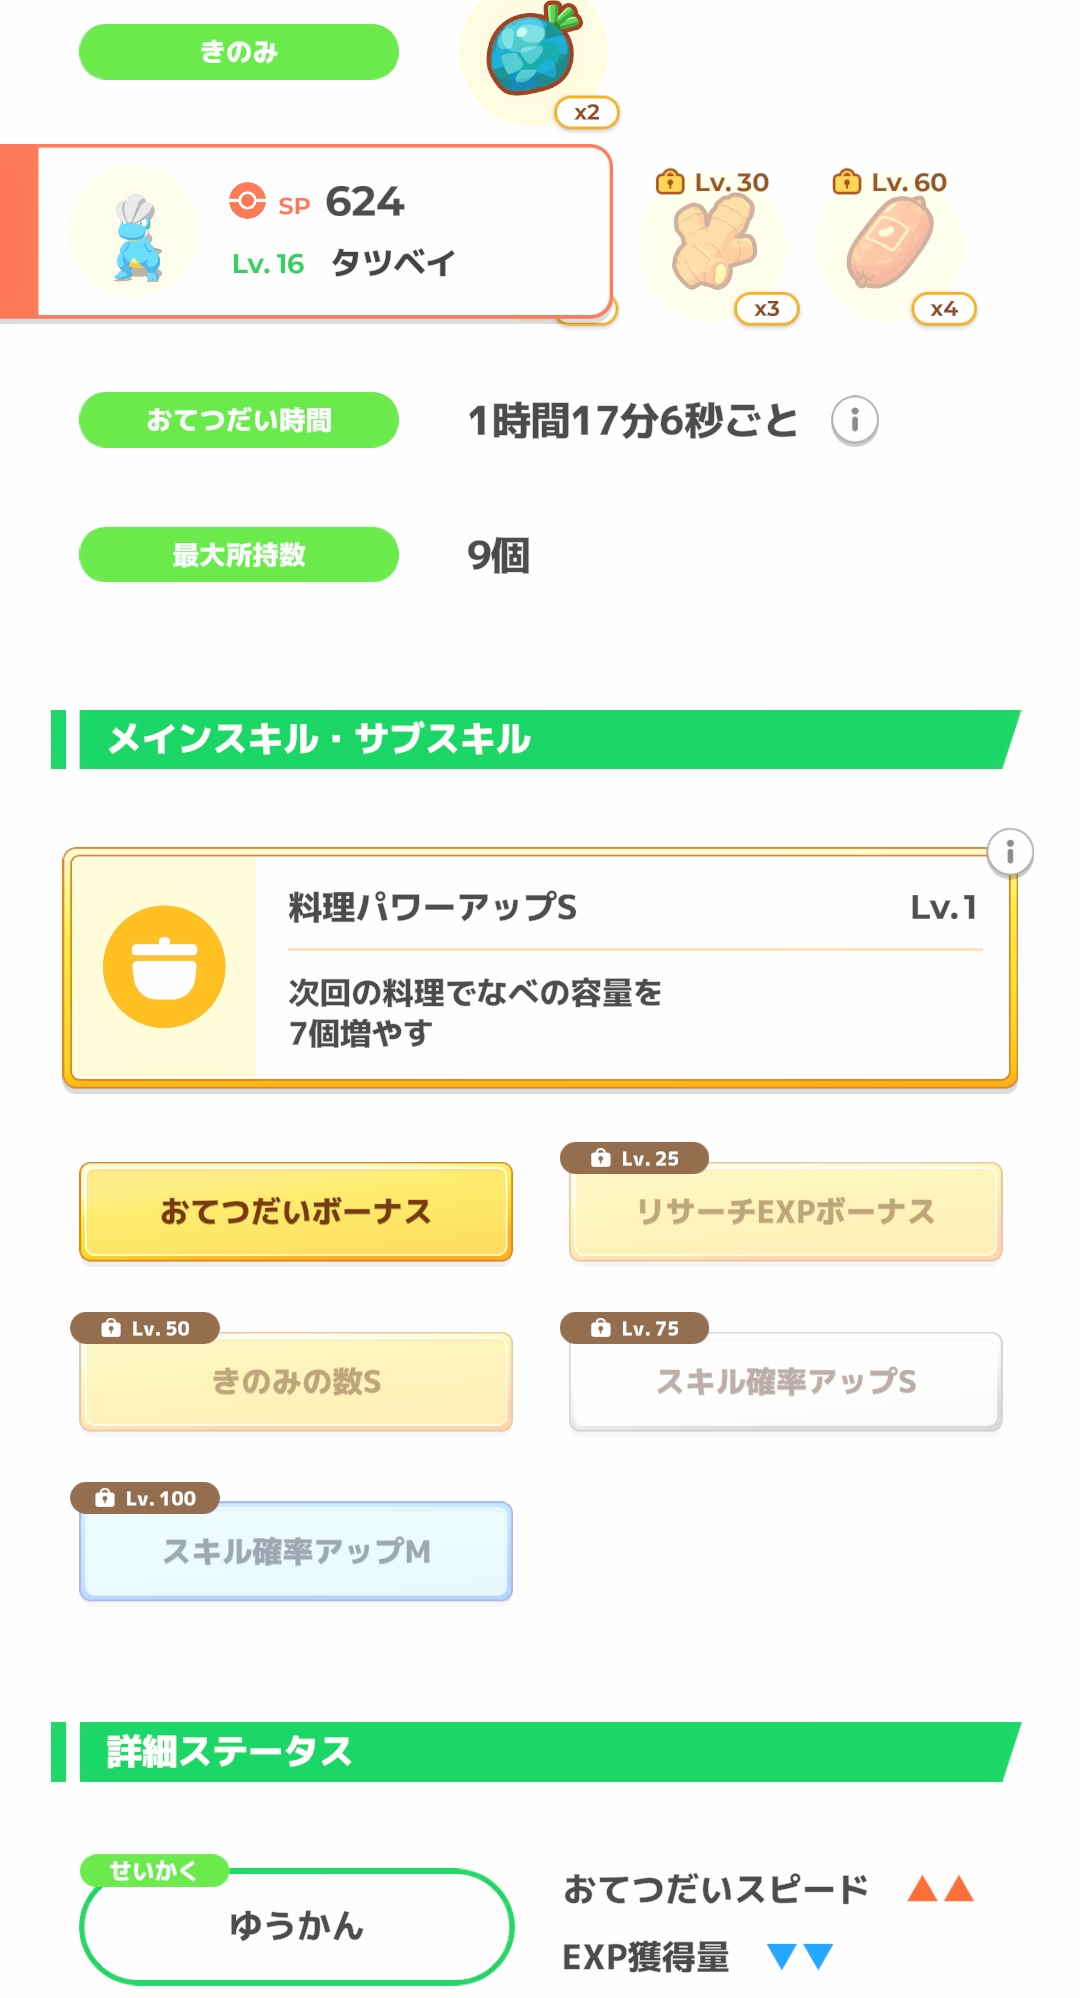
Task: Select the locked リサーチEXPボーナス sub skill
Action: (785, 1211)
